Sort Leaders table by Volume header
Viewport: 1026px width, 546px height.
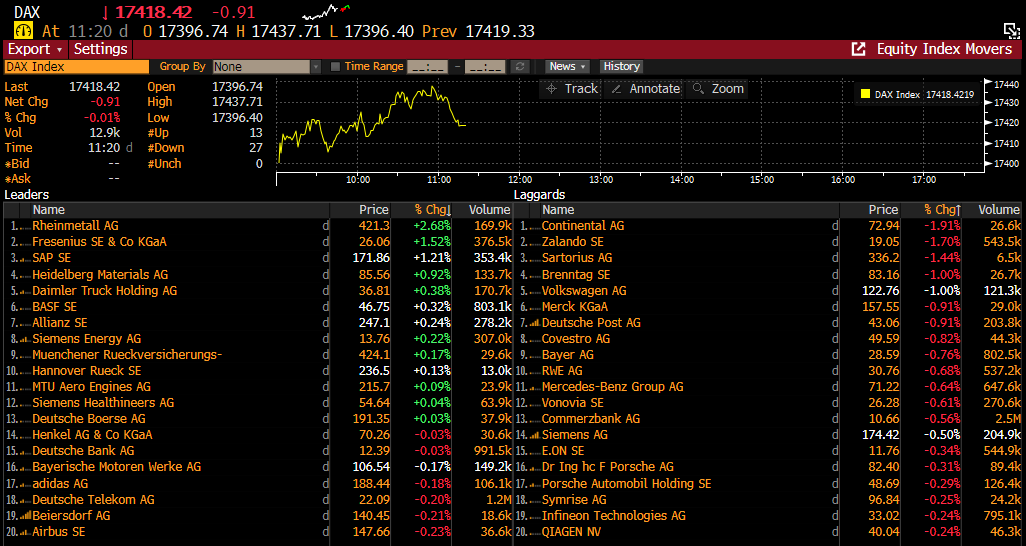coord(489,210)
